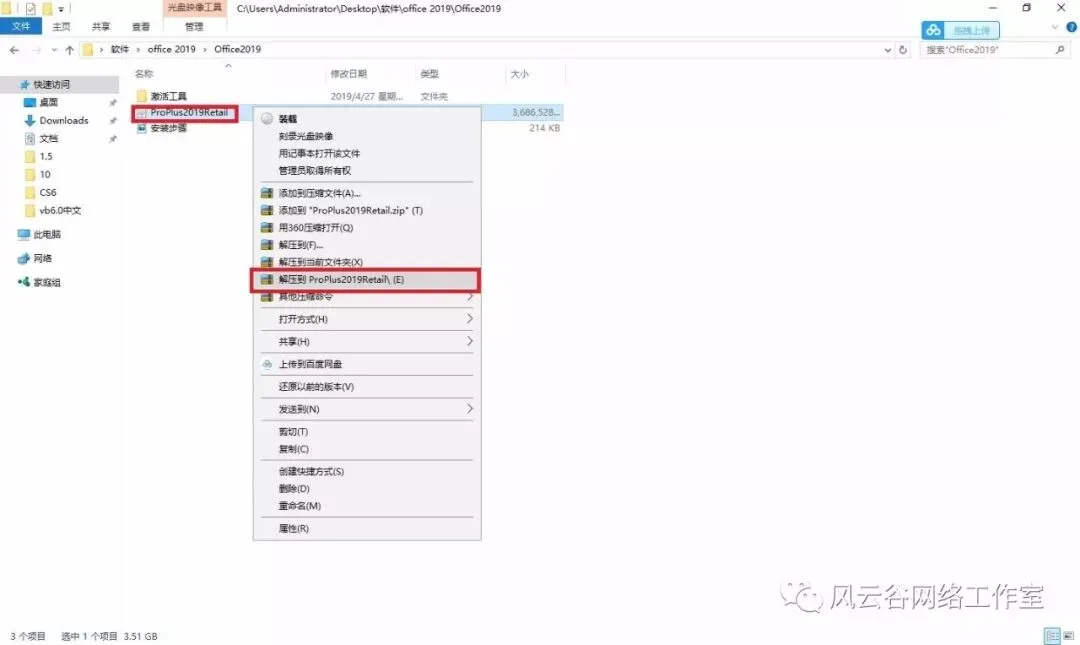Open CS6 folder in sidebar
The image size is (1080, 645).
pos(48,192)
